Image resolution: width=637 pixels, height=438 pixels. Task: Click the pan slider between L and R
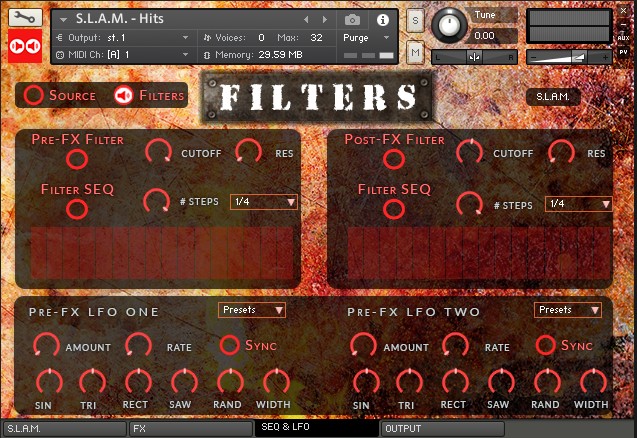point(474,57)
